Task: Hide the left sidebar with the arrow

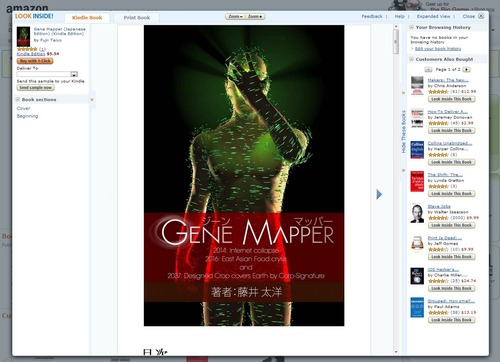Action: pyautogui.click(x=92, y=99)
